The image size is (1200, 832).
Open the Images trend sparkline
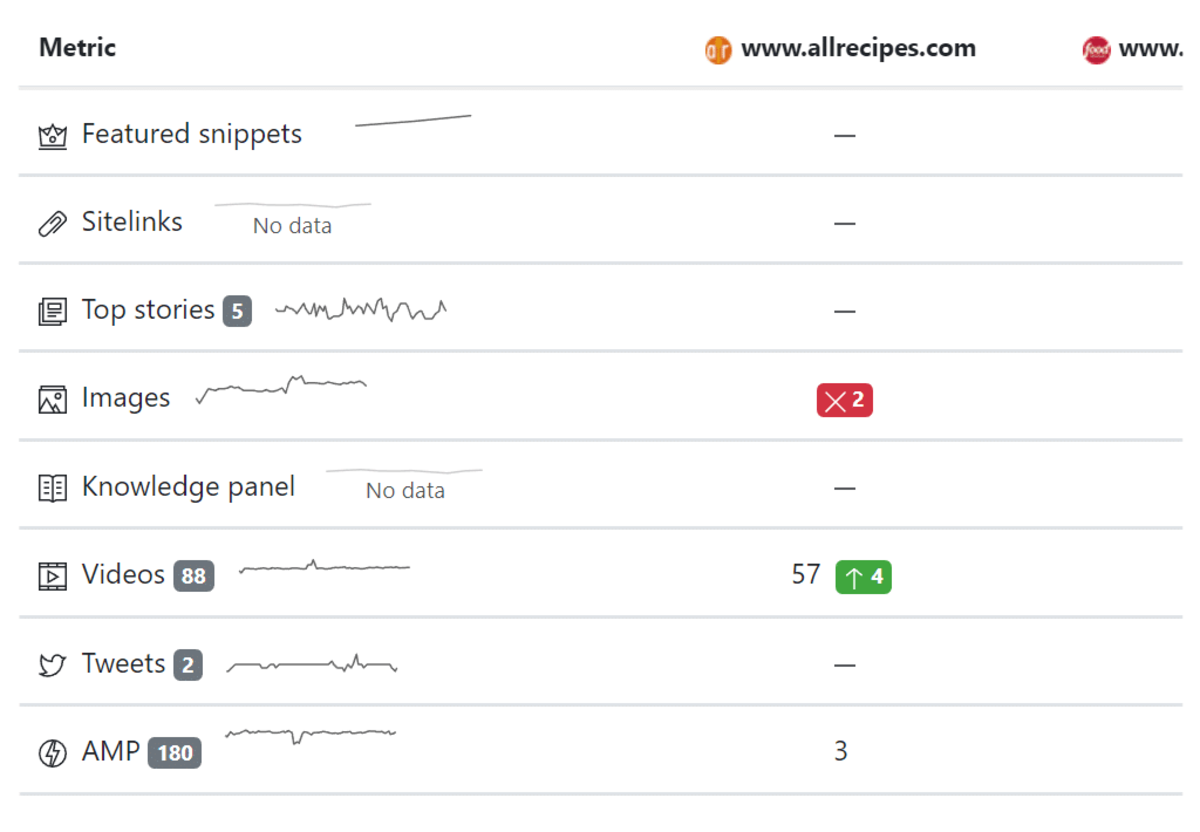click(x=281, y=388)
